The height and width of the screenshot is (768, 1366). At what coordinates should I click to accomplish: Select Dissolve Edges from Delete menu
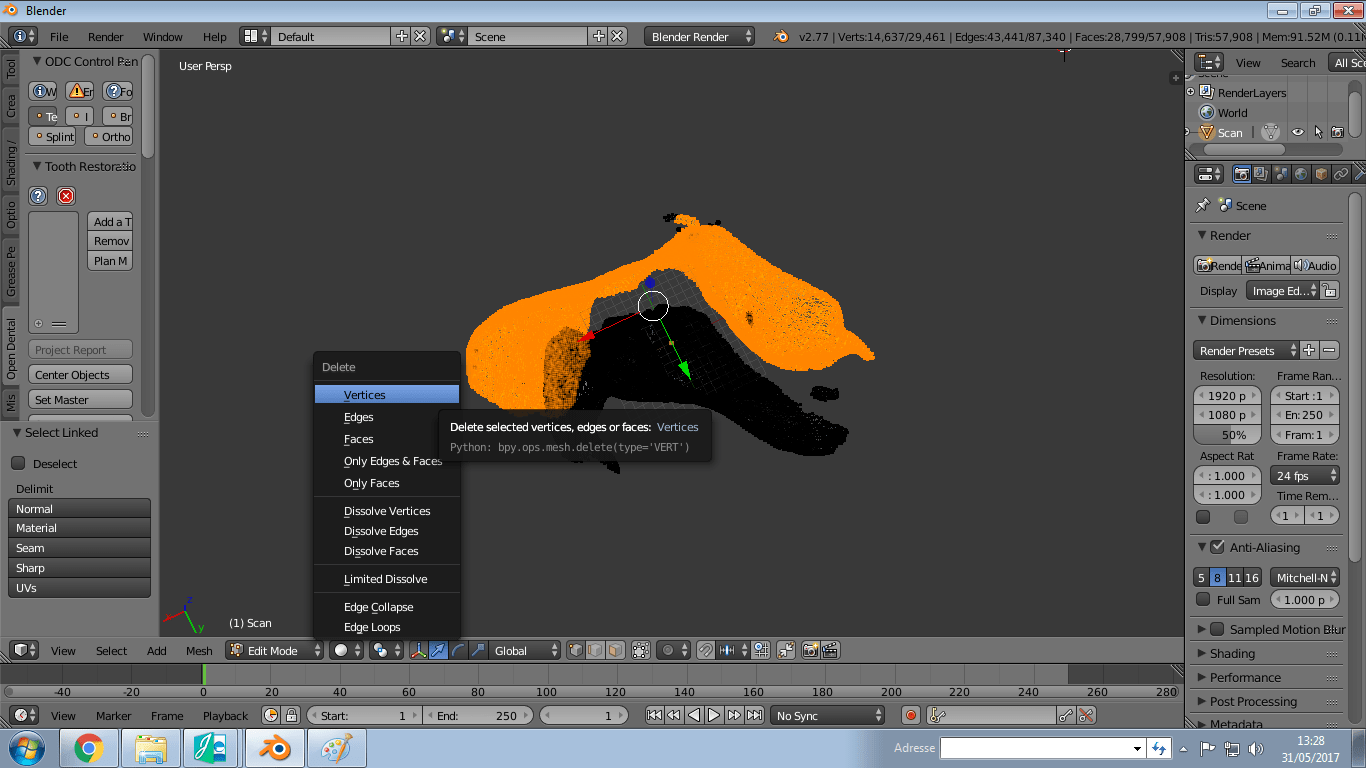381,531
